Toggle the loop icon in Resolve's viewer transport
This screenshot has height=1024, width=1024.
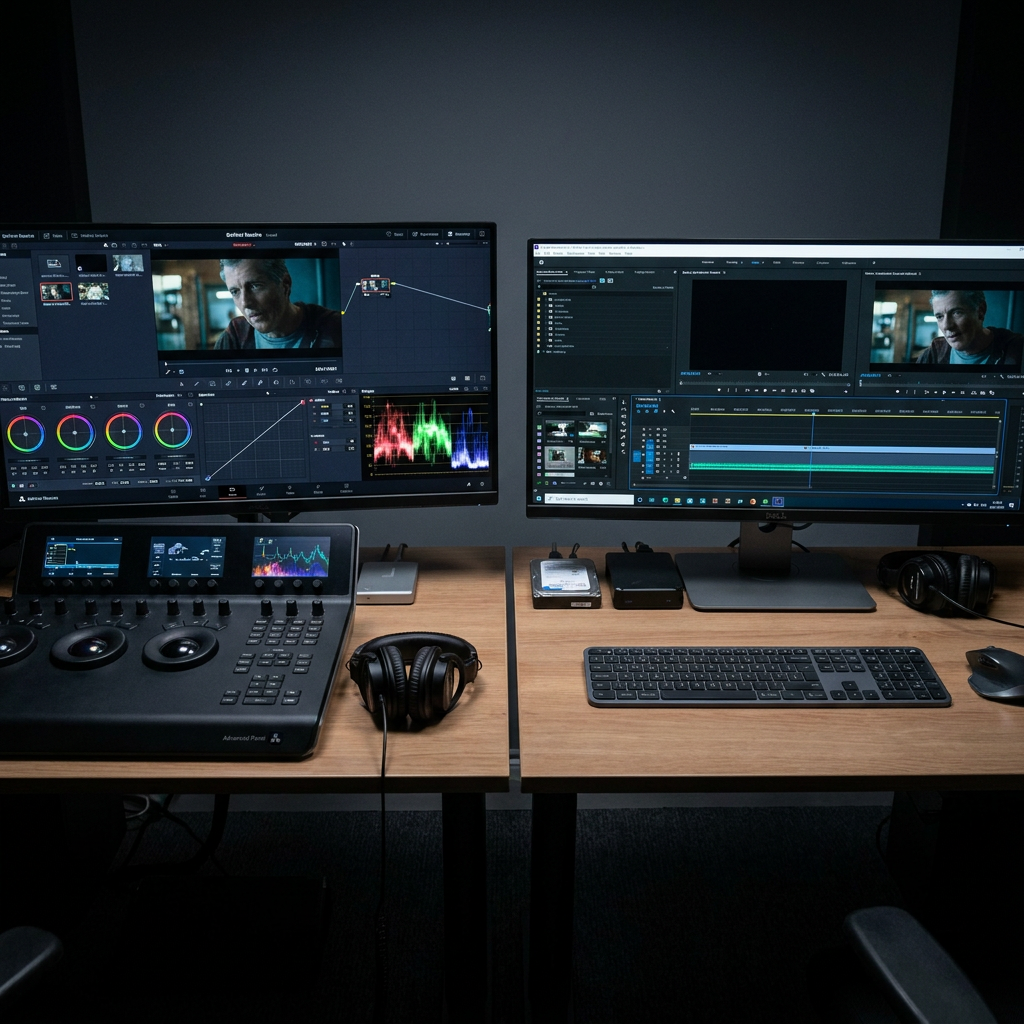click(x=275, y=370)
